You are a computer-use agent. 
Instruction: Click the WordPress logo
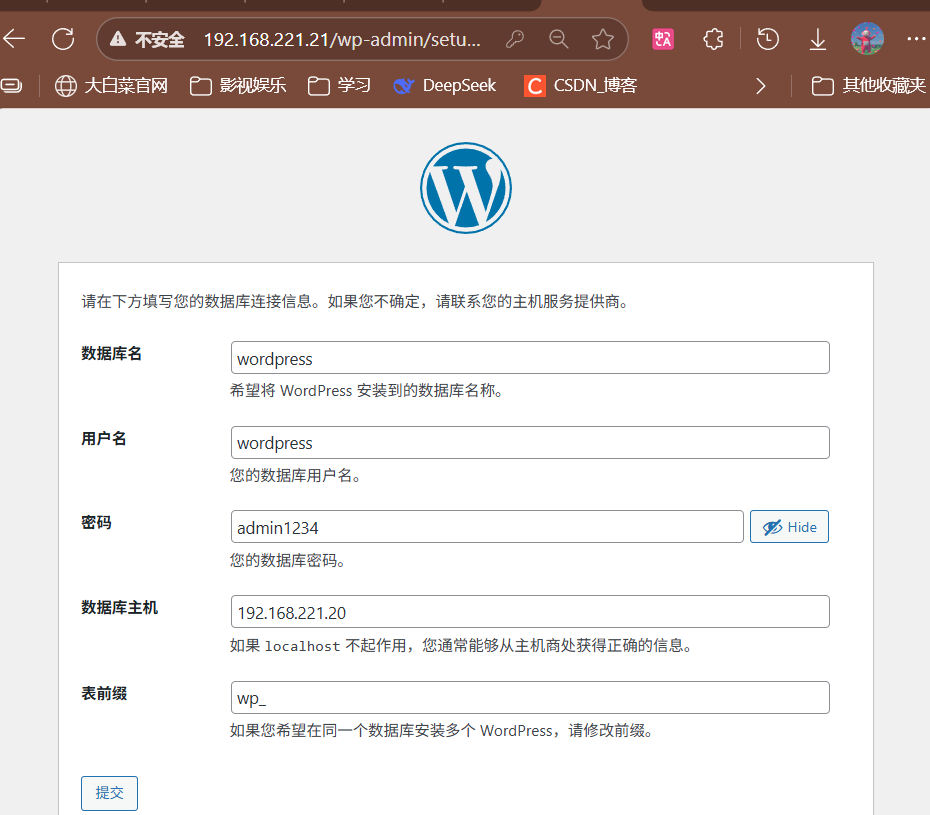466,187
